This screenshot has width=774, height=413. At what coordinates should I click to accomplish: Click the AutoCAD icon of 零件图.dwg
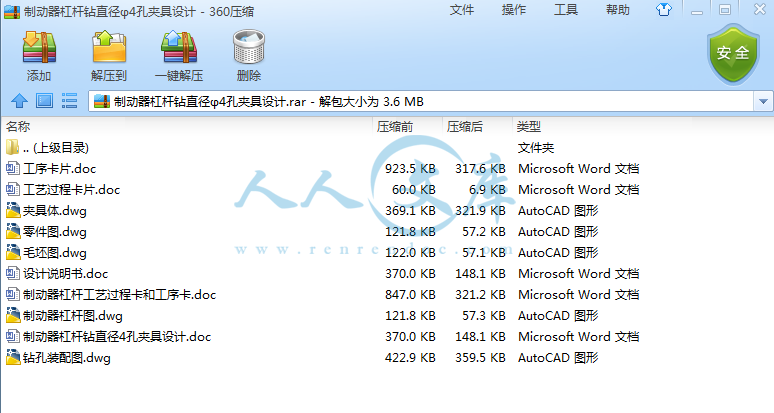tap(12, 231)
